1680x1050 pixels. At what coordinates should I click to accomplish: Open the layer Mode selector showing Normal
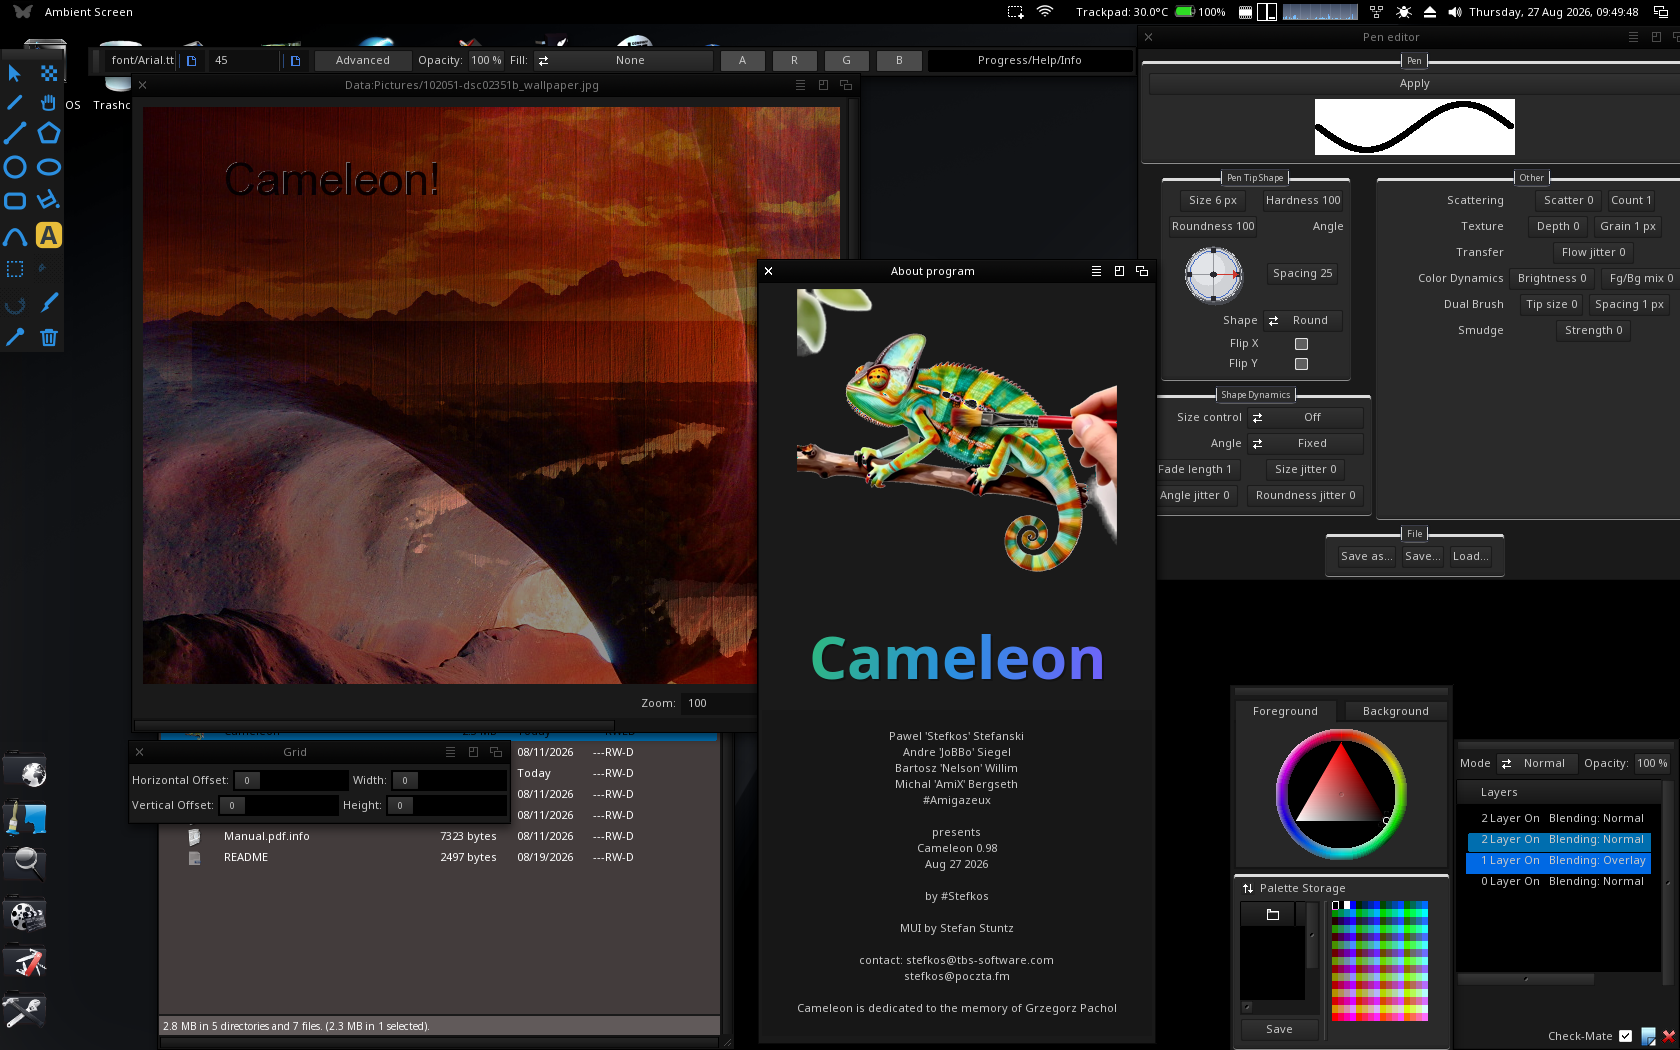1537,764
